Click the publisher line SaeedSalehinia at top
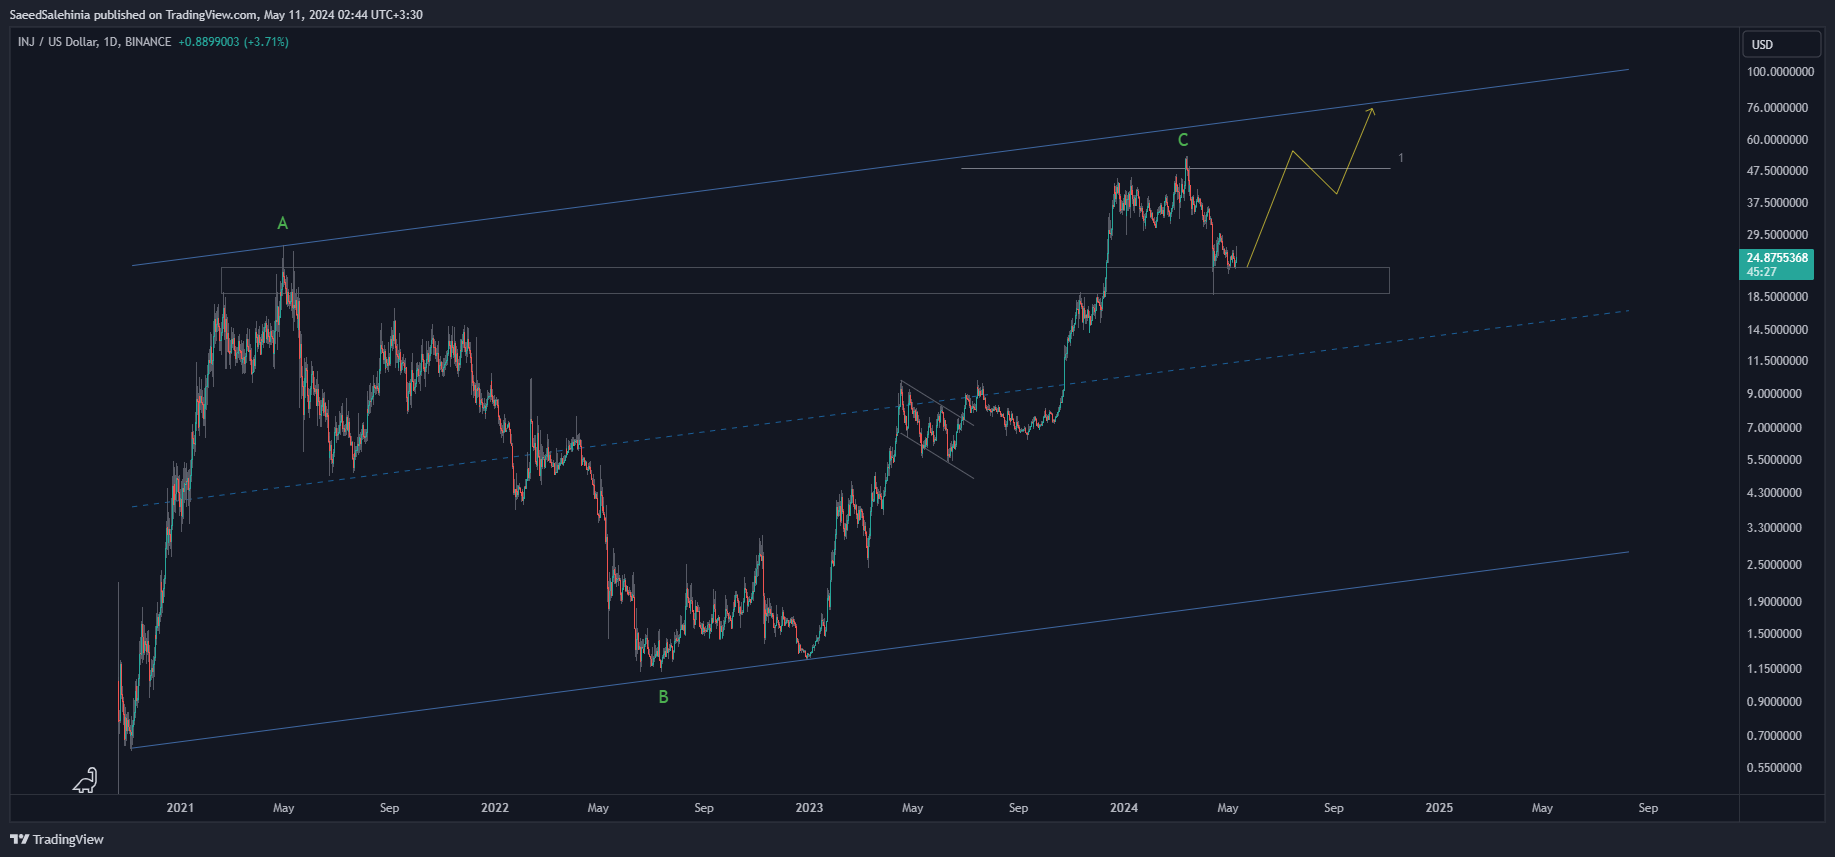 216,15
